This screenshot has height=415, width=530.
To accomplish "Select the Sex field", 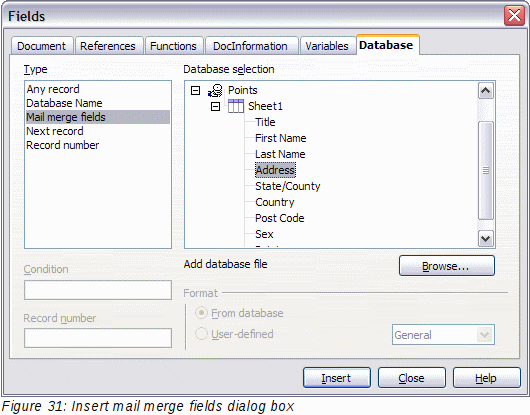I will coord(264,234).
